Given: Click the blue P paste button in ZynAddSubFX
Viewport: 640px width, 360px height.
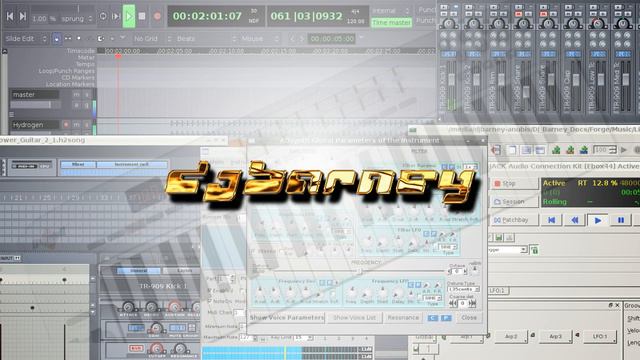Looking at the screenshot, I should tap(446, 318).
